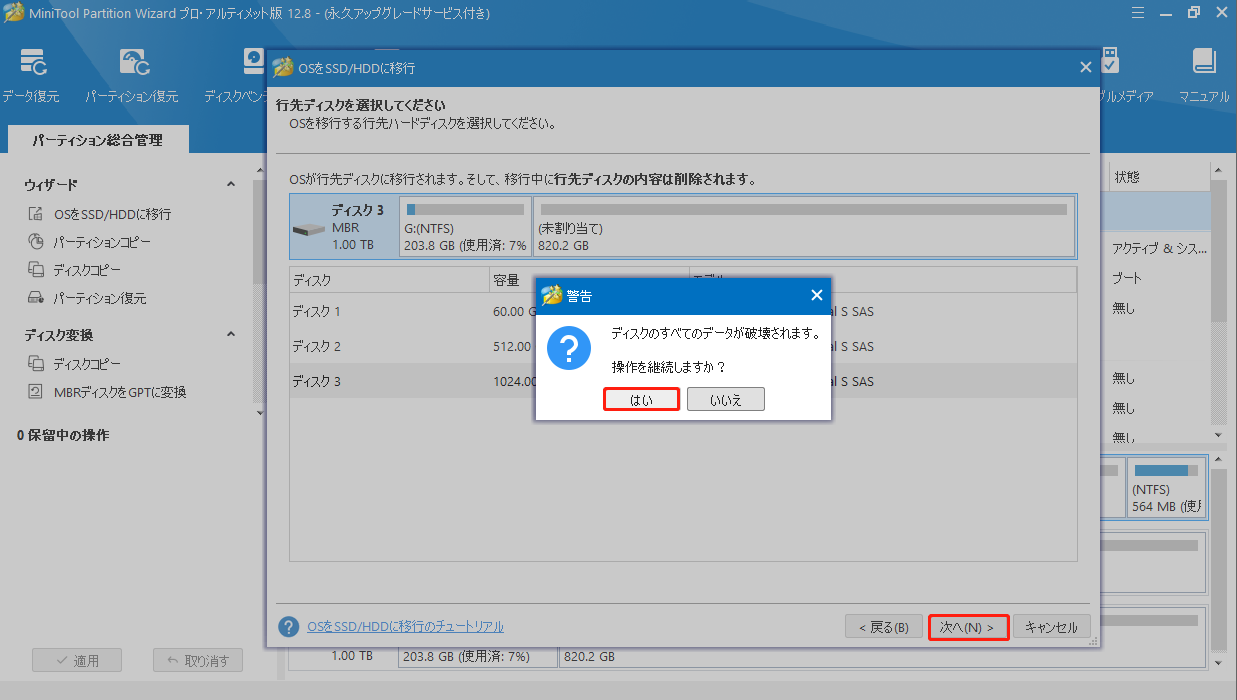This screenshot has width=1237, height=700.
Task: Click G:(NTFS) partition block in disk map
Action: [465, 227]
